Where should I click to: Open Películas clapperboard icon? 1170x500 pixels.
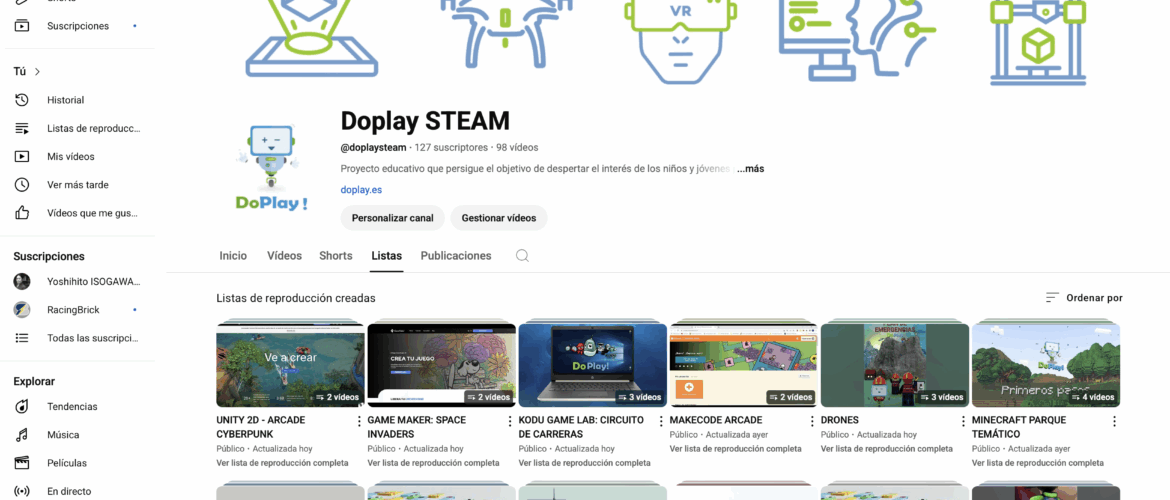tap(22, 463)
